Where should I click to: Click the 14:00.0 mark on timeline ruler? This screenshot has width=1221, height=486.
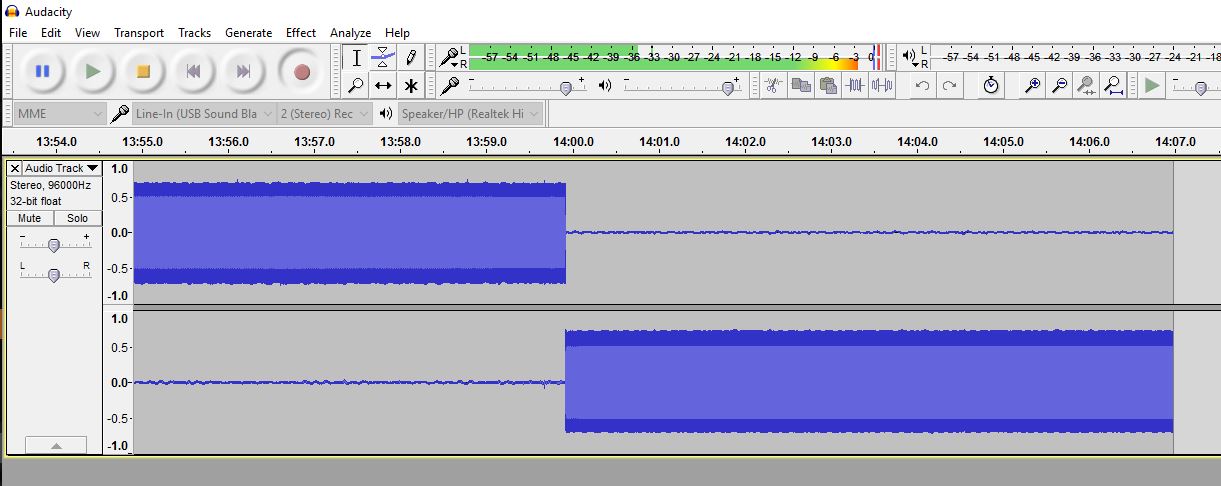573,142
